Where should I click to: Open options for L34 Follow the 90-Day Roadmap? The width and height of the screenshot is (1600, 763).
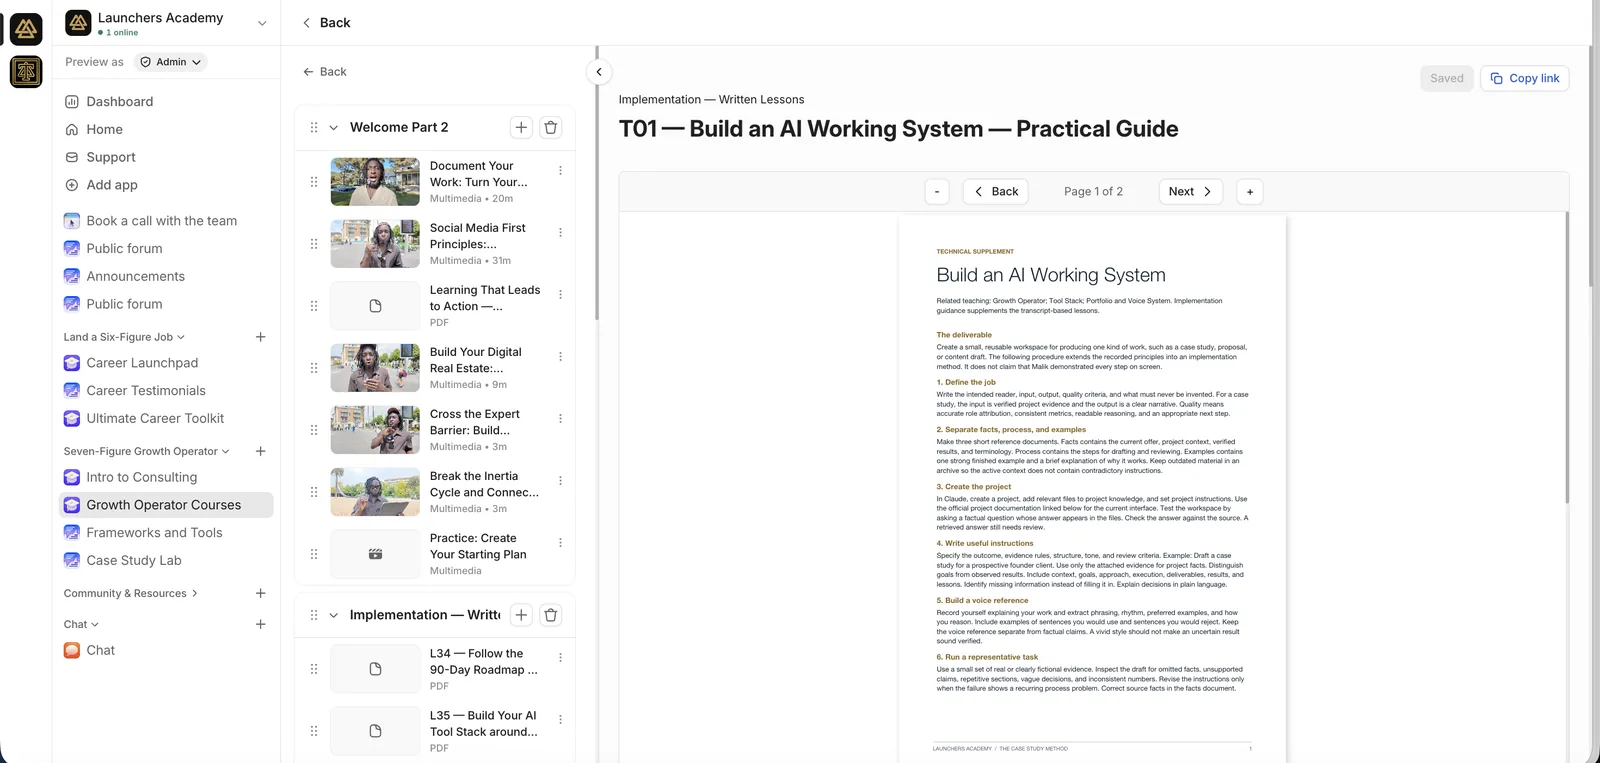click(560, 658)
